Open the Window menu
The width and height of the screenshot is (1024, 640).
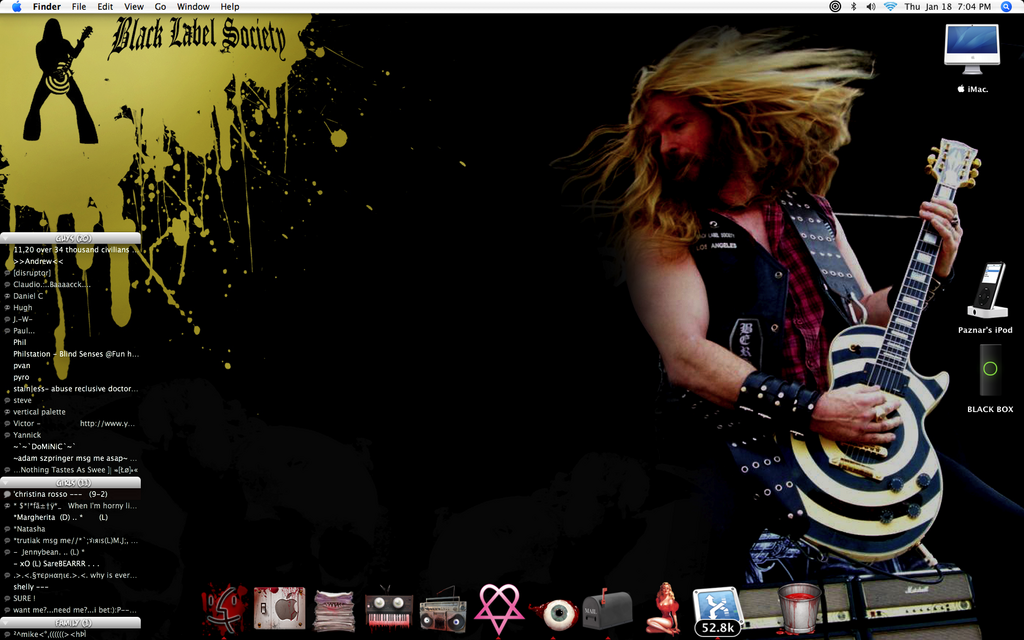tap(193, 7)
